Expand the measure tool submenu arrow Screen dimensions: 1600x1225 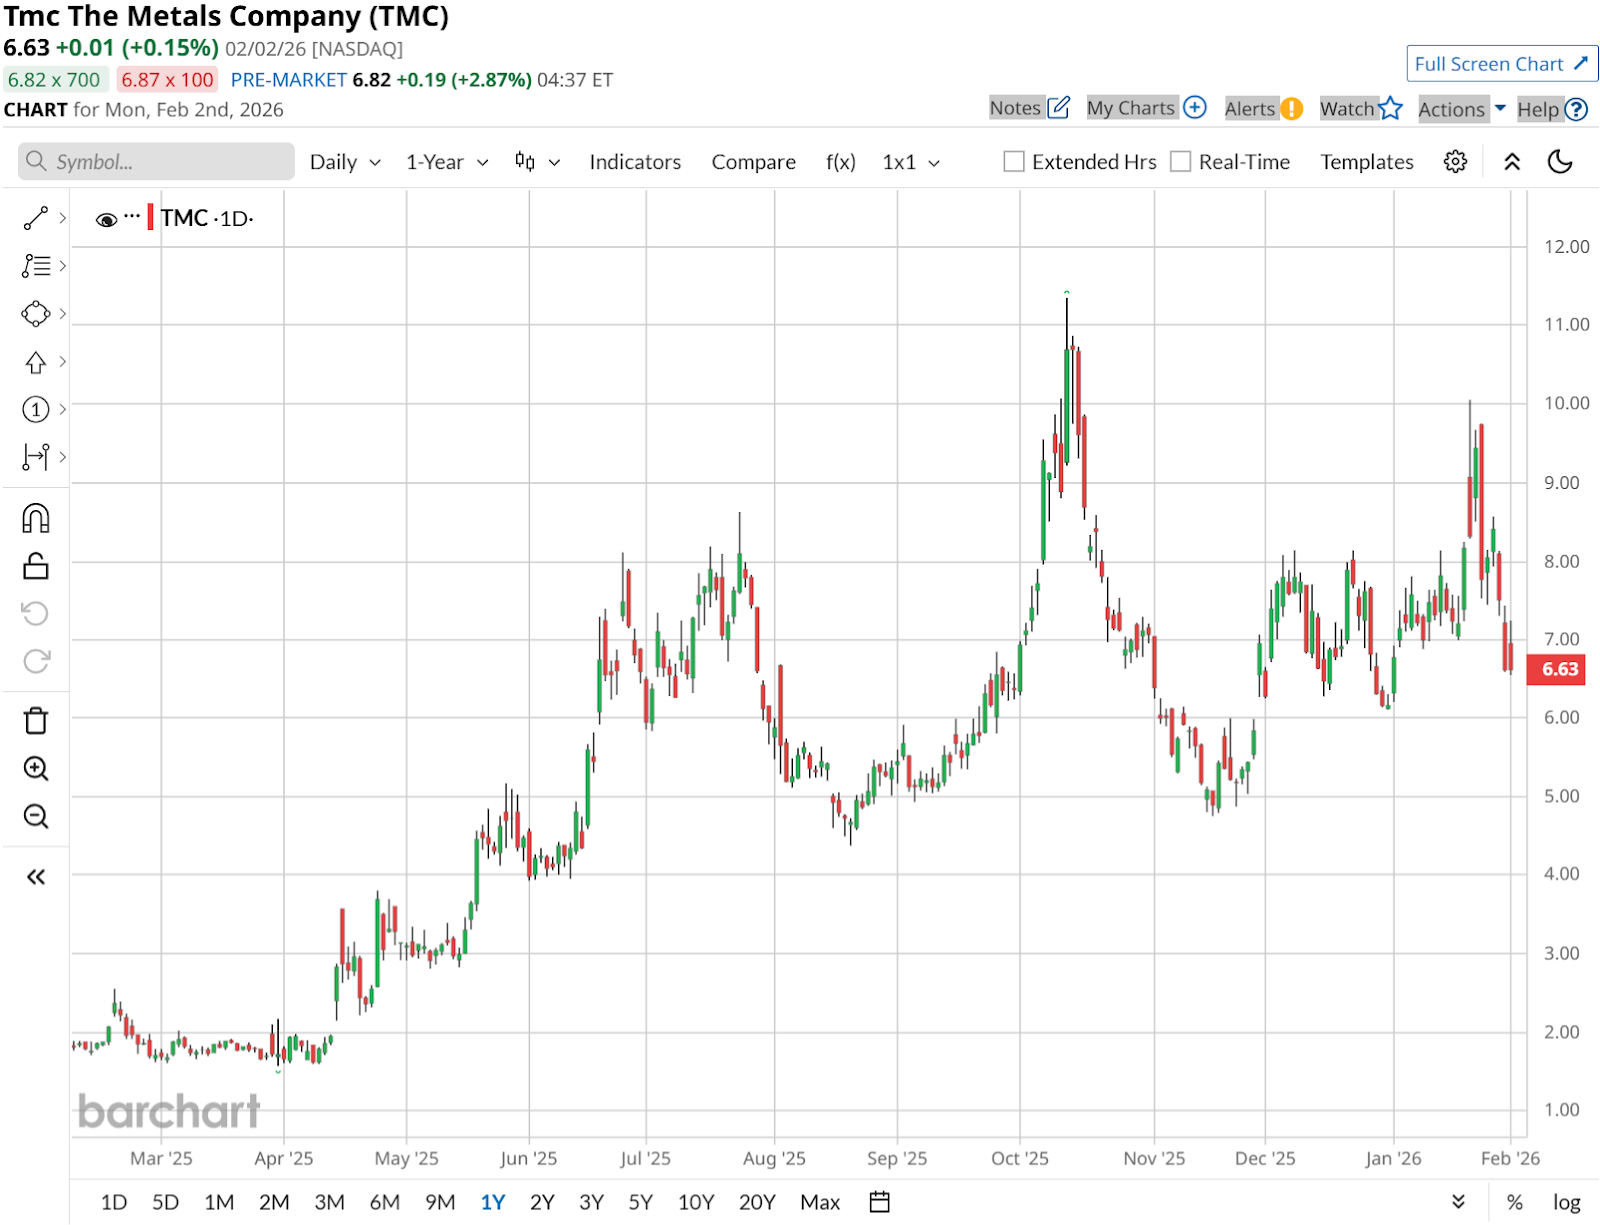(63, 457)
